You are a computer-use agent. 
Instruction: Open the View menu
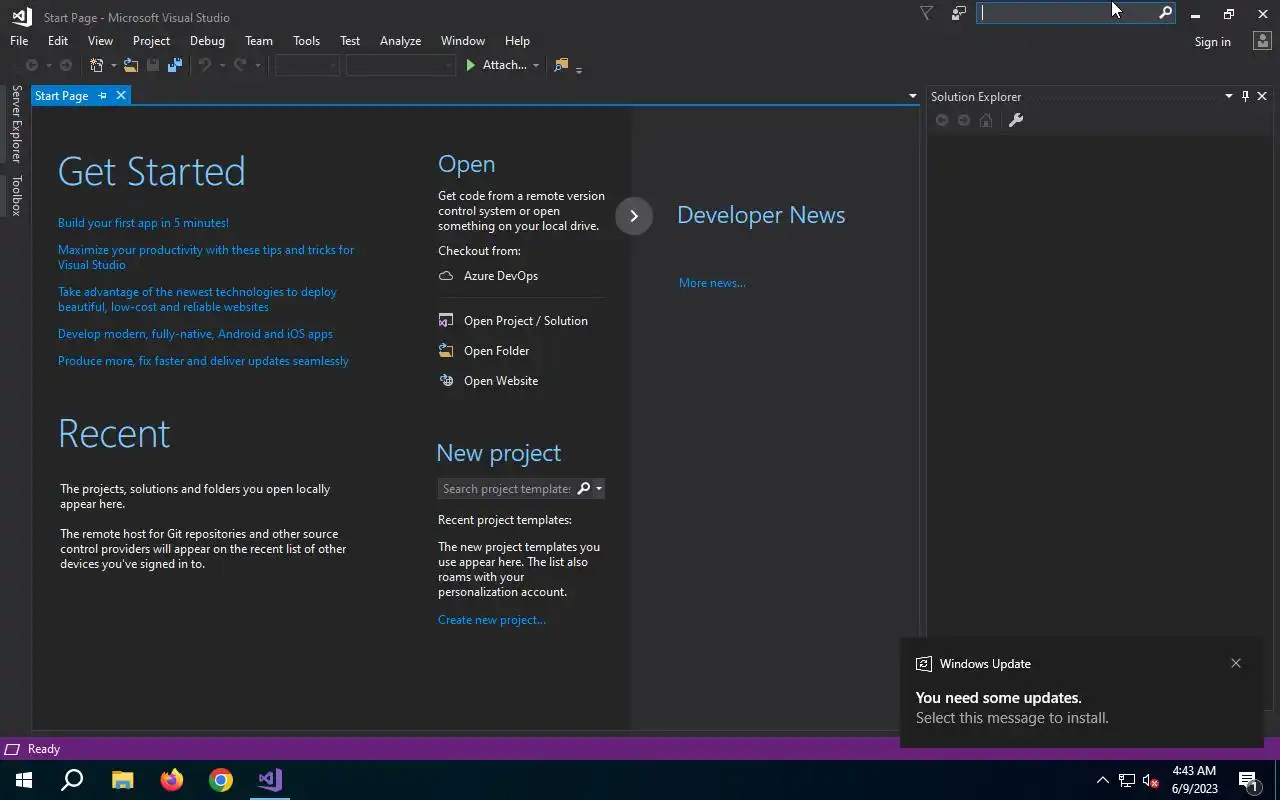100,41
